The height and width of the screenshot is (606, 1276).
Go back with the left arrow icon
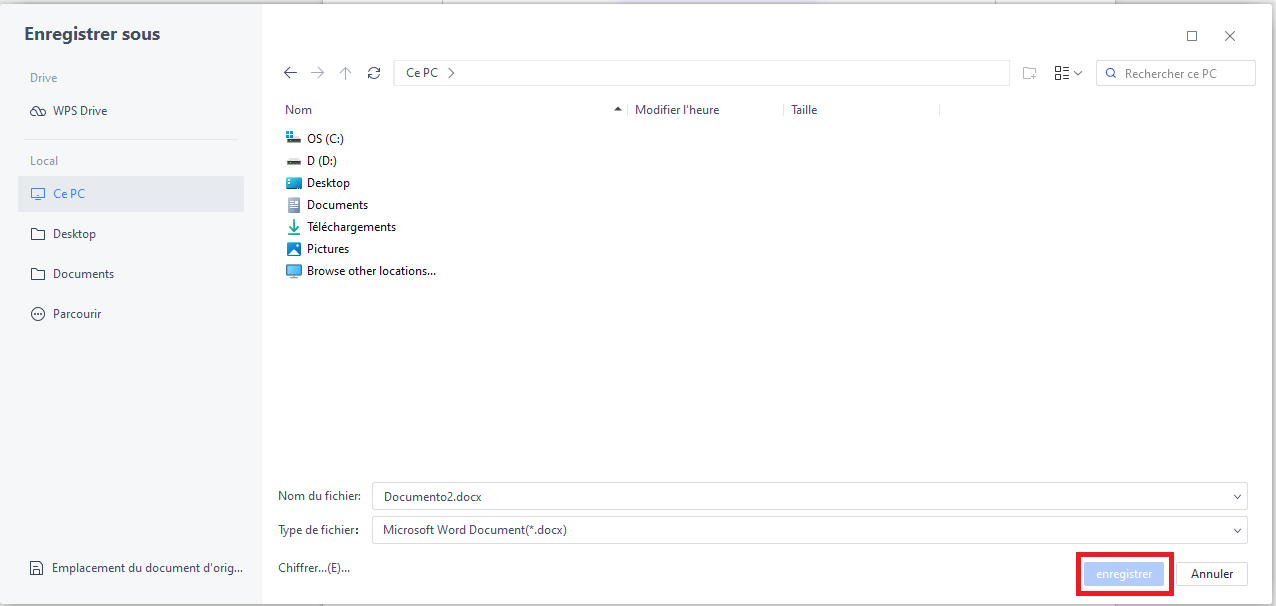(x=290, y=73)
